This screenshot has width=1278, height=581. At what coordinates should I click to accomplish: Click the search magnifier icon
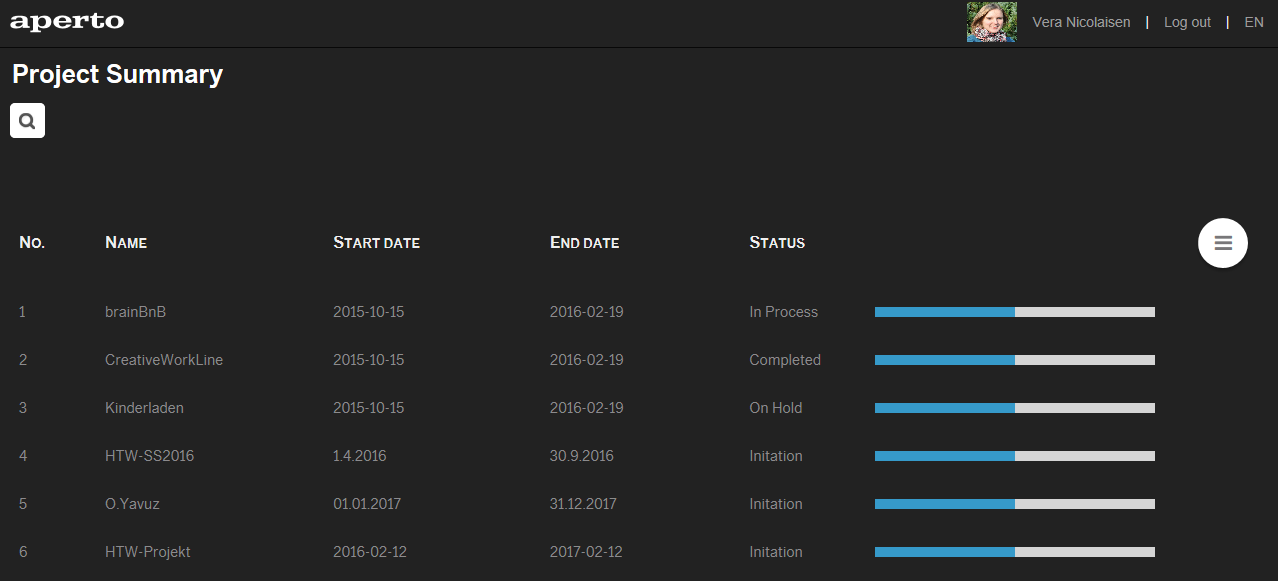point(27,121)
